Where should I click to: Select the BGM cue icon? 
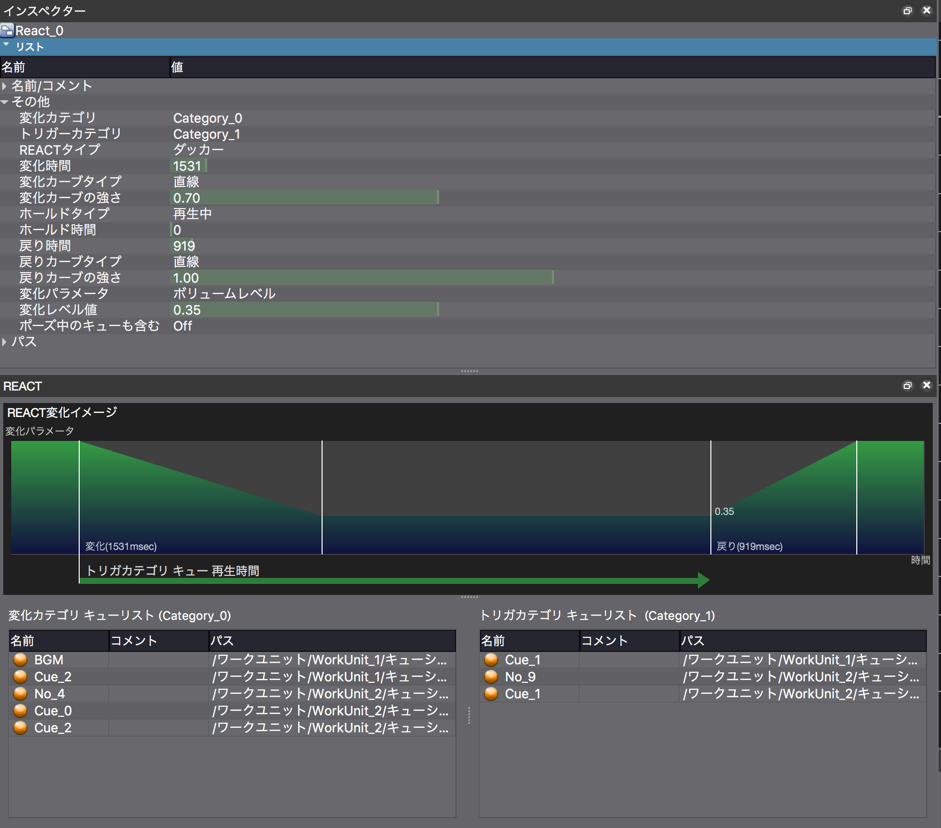click(x=20, y=660)
